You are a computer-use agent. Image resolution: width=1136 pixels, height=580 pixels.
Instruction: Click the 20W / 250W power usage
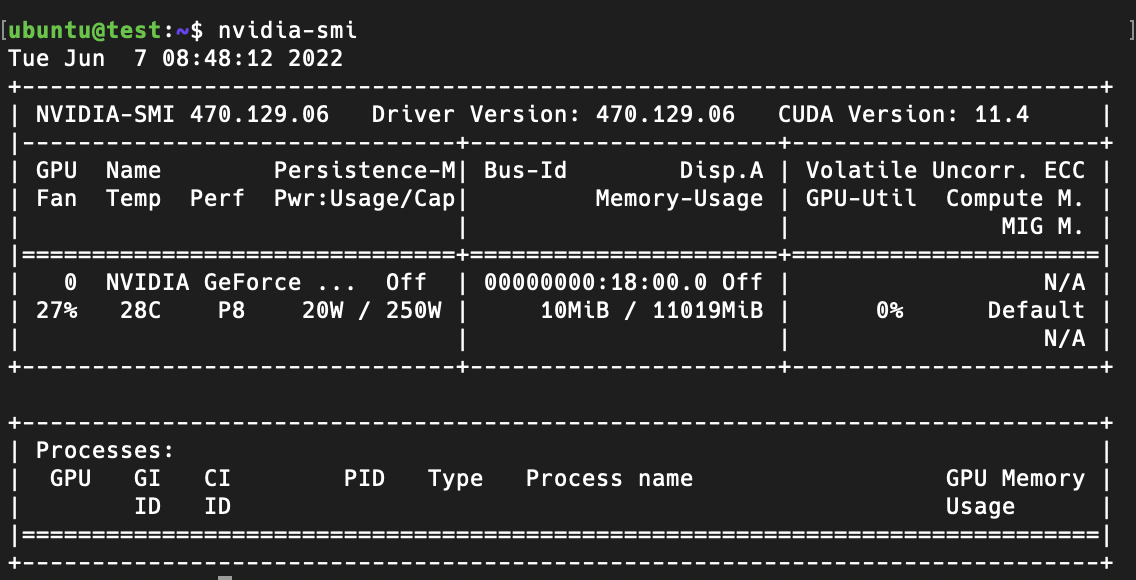(372, 311)
